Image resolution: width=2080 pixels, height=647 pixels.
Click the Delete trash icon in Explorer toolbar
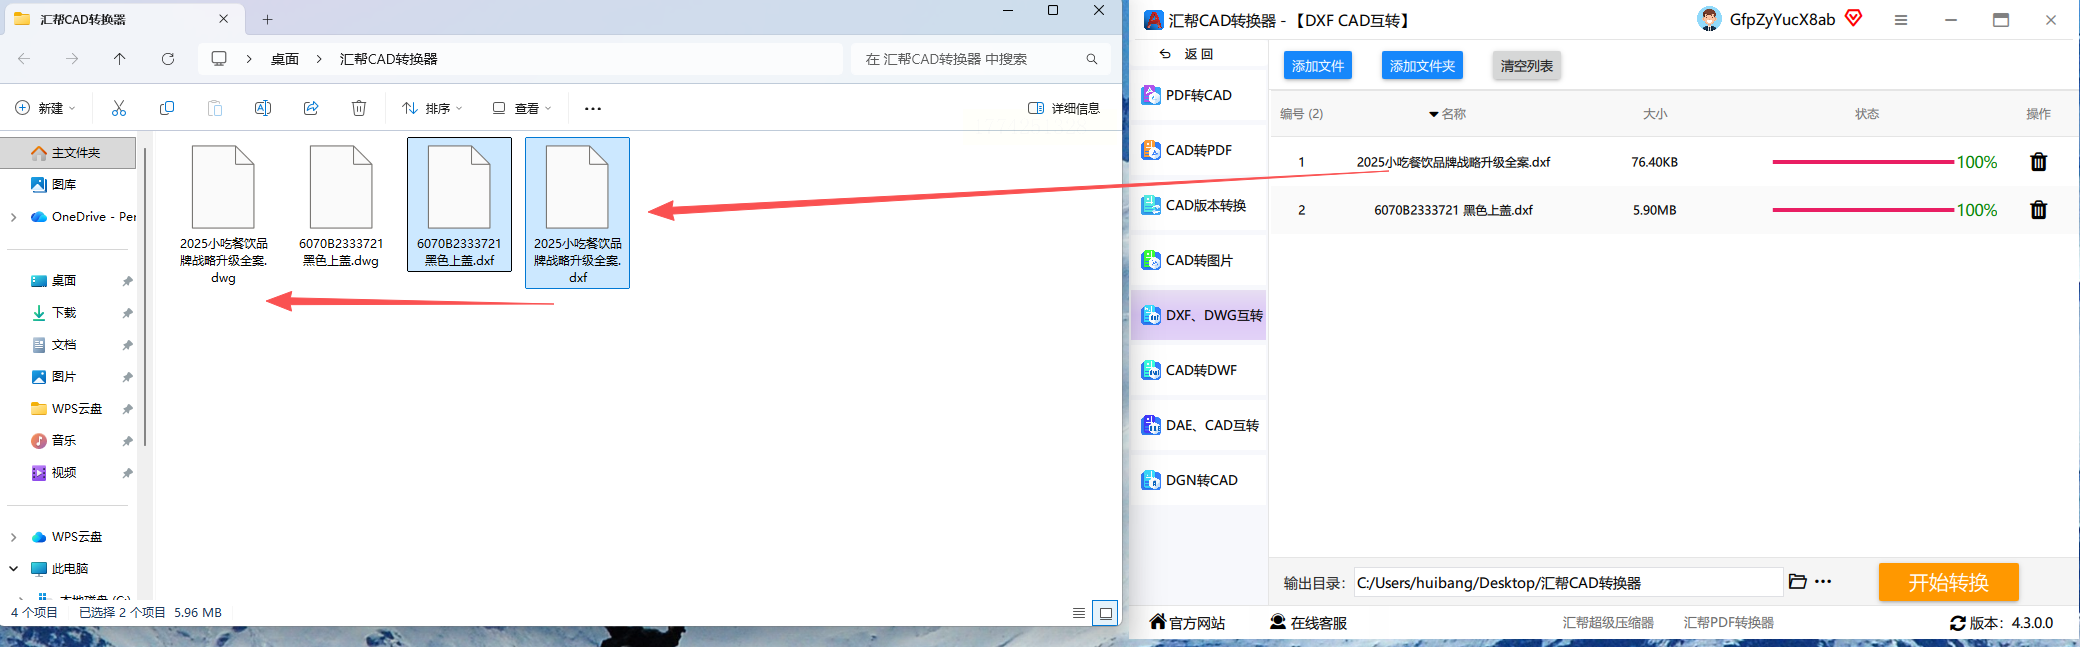[359, 108]
